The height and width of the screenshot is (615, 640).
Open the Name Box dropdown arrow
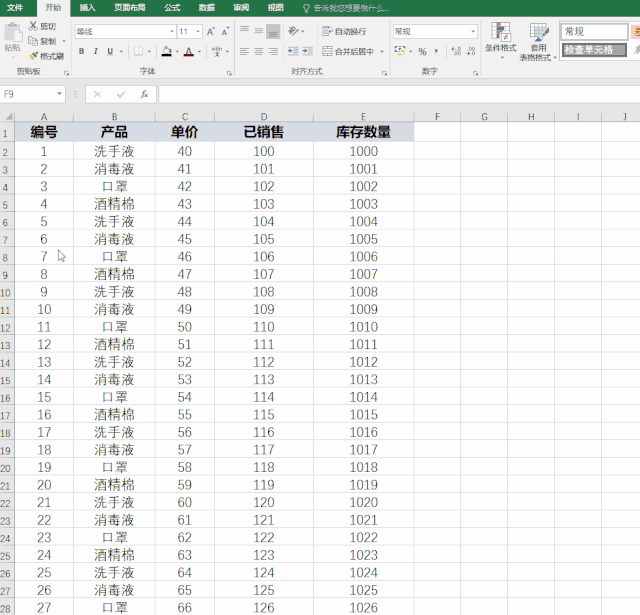(60, 94)
